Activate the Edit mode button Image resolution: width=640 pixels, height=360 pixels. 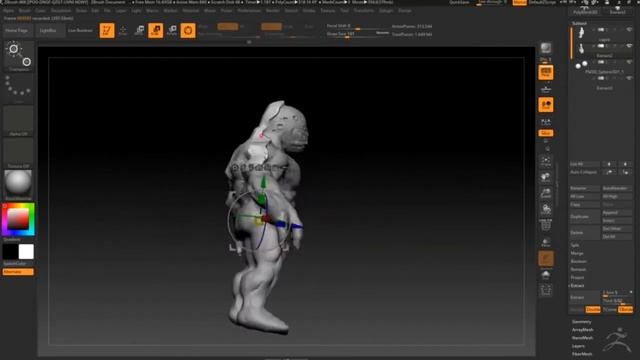(x=107, y=31)
